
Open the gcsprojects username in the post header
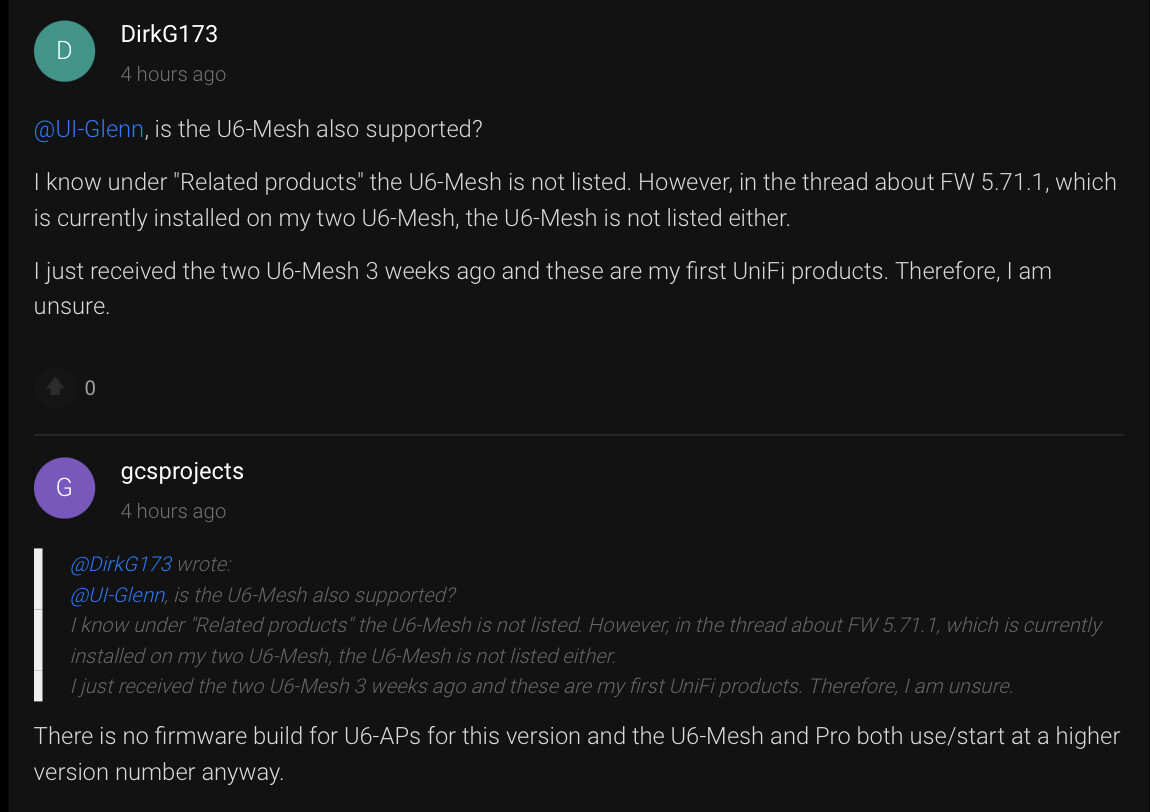[182, 471]
